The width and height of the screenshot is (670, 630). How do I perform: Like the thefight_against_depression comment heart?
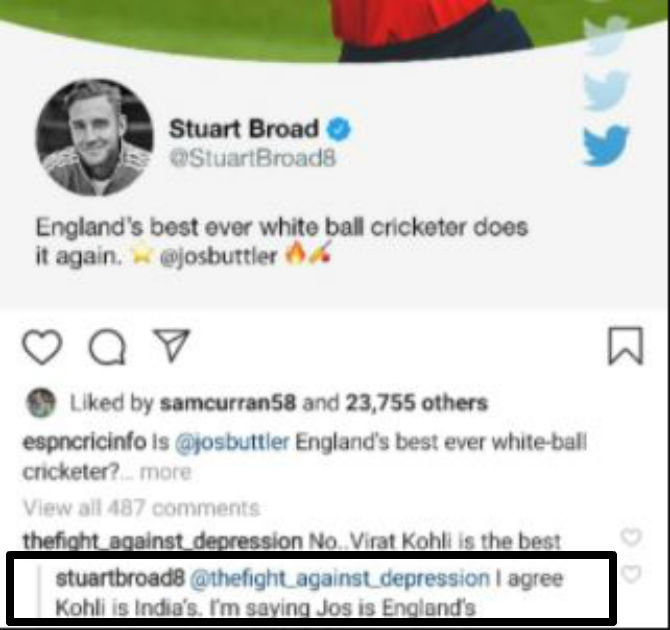pos(632,537)
